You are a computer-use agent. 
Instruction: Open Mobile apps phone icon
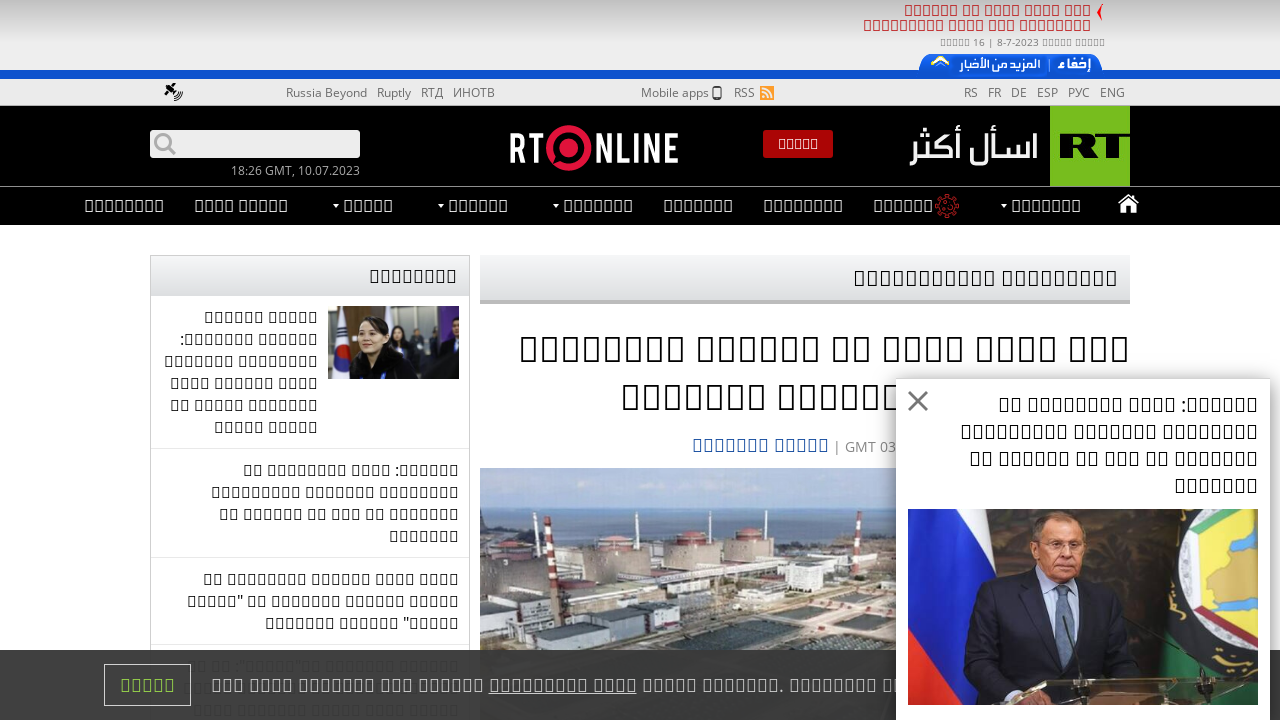[717, 93]
